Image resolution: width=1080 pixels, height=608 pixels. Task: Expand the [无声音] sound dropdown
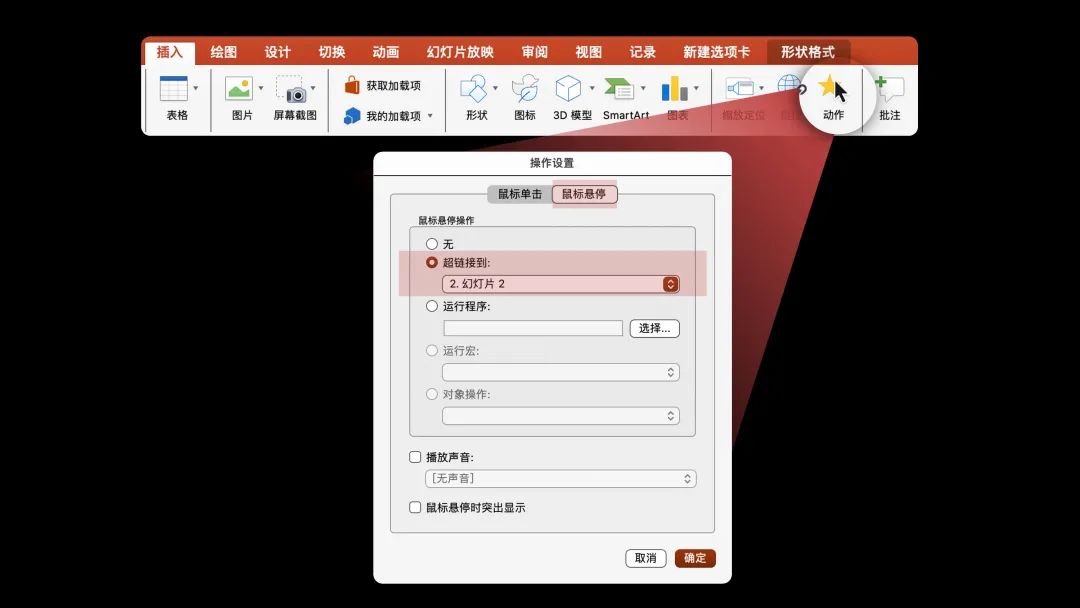560,478
